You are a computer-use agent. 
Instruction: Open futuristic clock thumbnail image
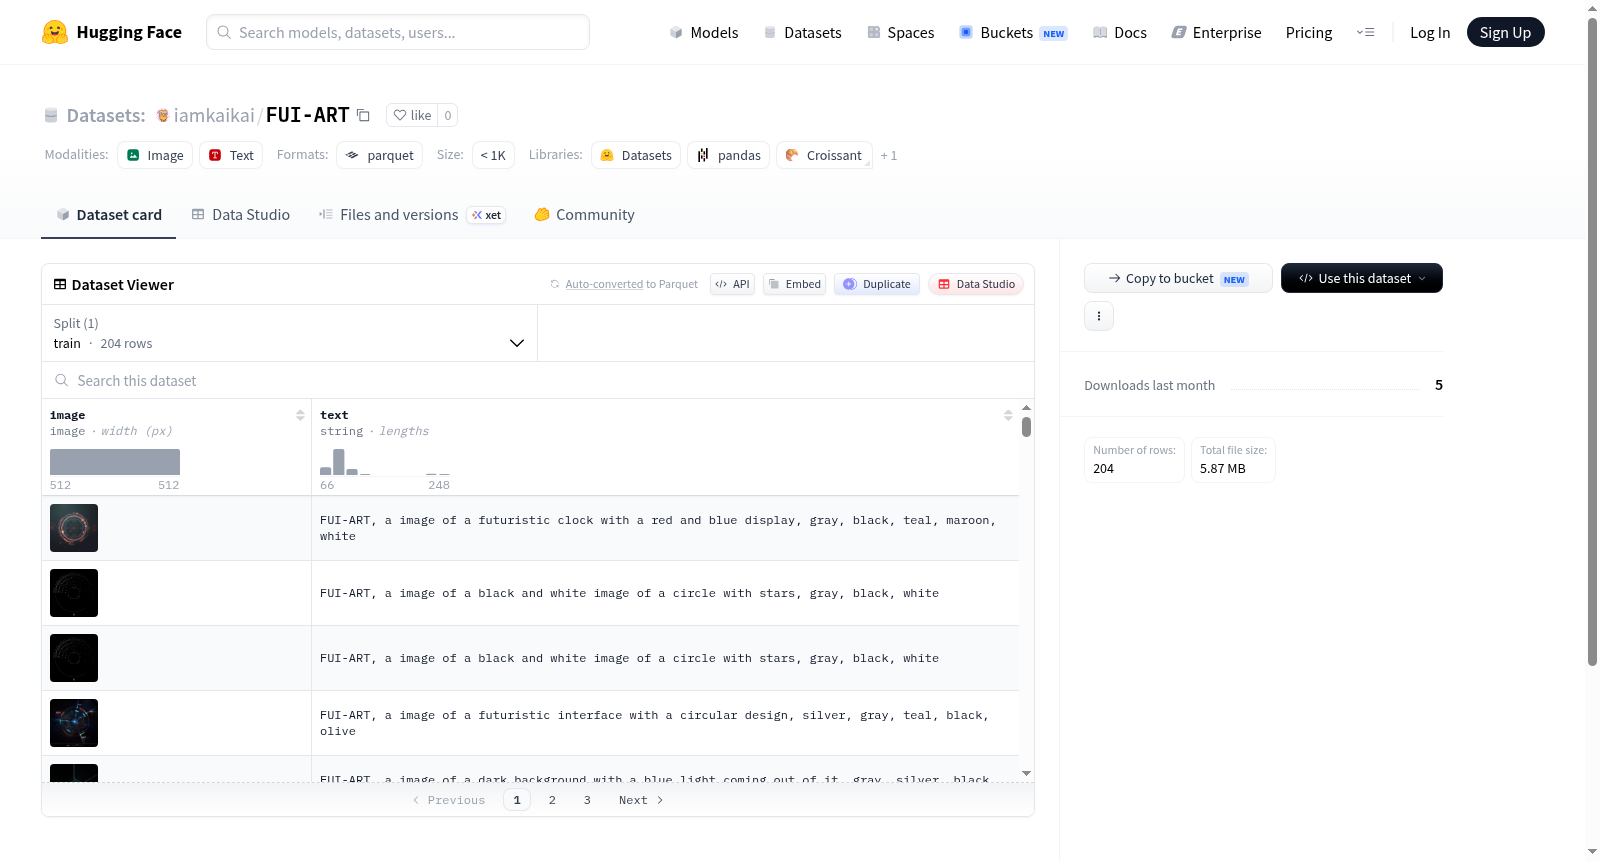(74, 528)
